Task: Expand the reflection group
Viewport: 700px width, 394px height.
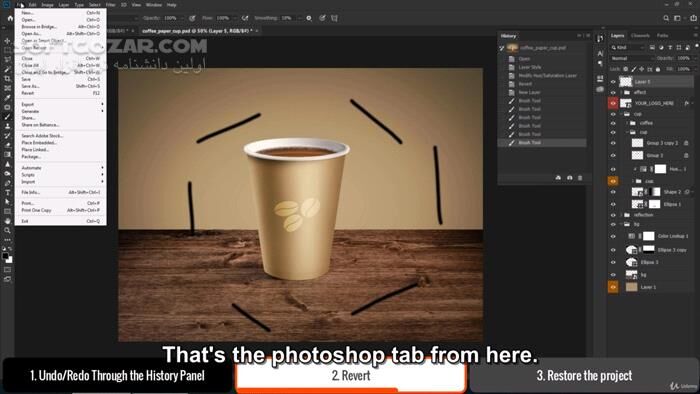Action: click(x=621, y=215)
